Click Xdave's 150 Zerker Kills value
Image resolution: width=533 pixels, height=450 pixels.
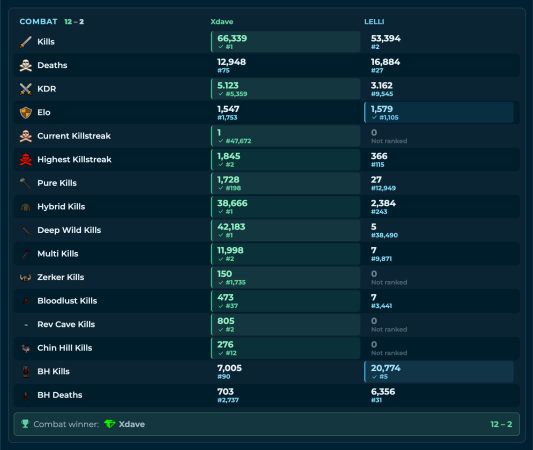pyautogui.click(x=224, y=274)
